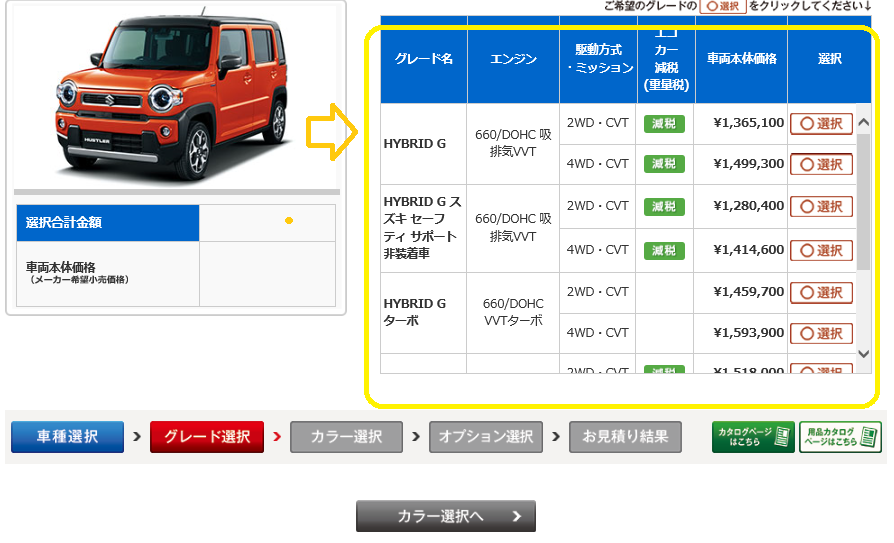This screenshot has height=543, width=894.
Task: Proceed with カラー選択へ button
Action: (446, 516)
